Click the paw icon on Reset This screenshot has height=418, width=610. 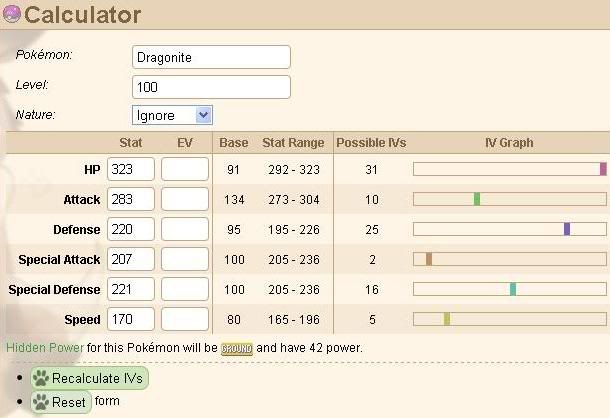pos(41,402)
